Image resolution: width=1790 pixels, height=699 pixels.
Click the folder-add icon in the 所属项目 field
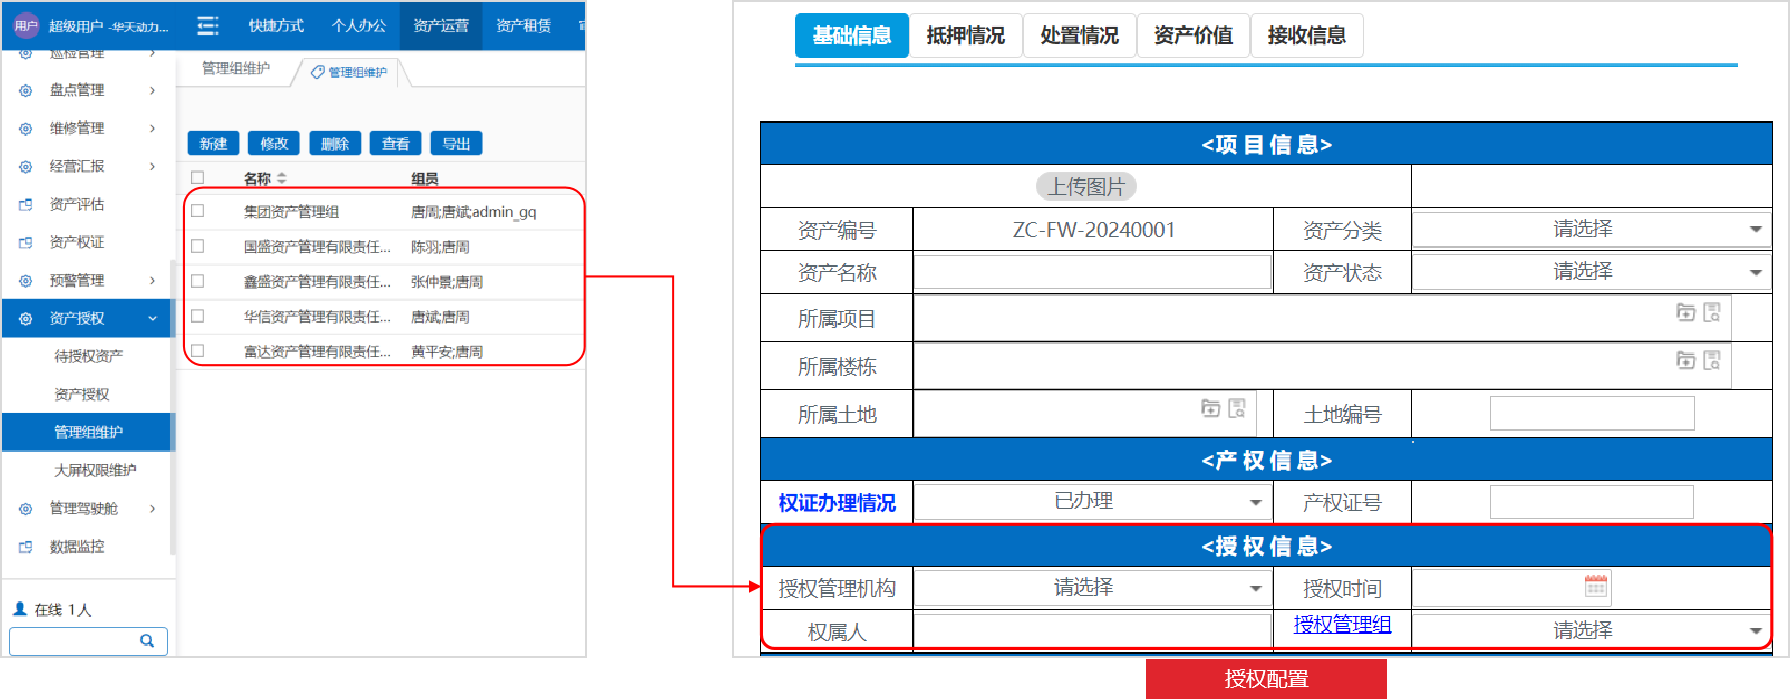(1686, 312)
